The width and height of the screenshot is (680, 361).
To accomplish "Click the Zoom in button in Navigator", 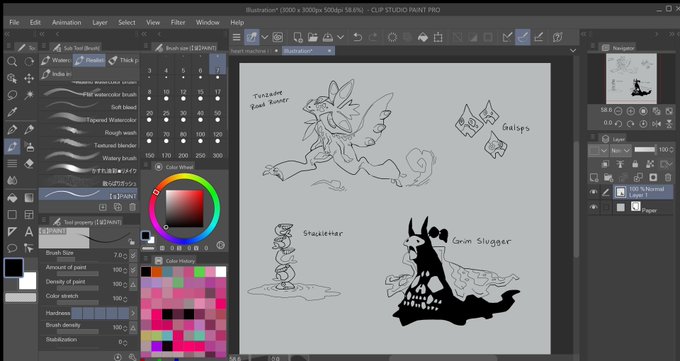I will click(631, 111).
